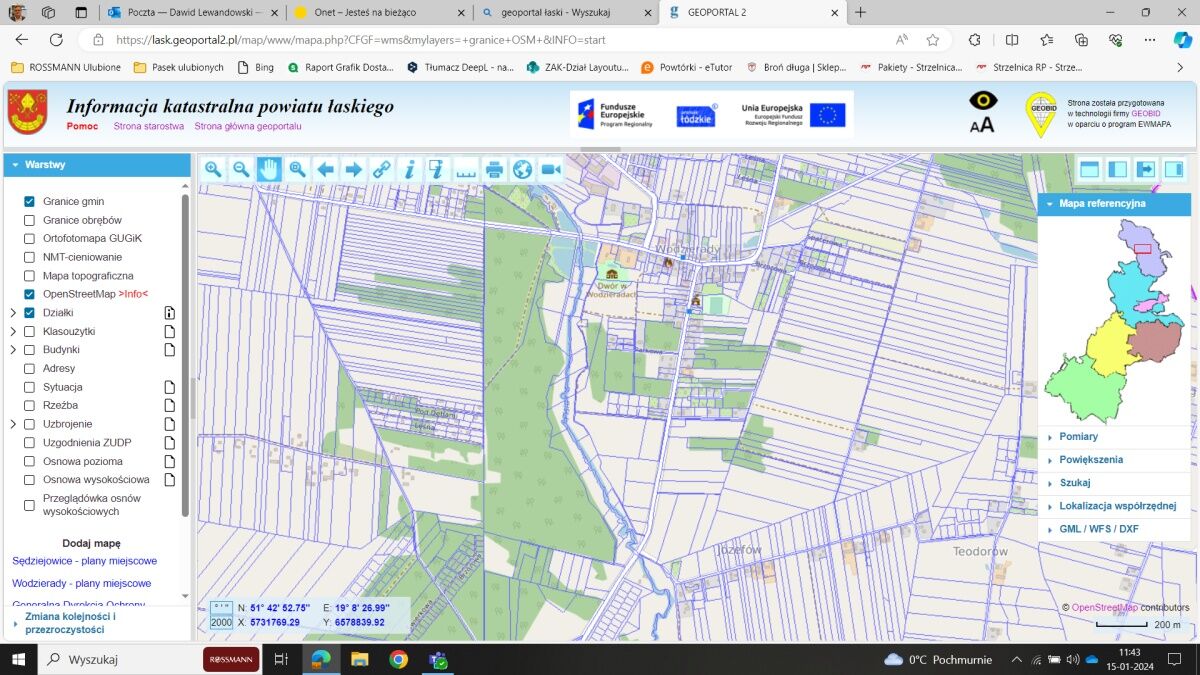Uncheck the Granice gmin layer
Viewport: 1200px width, 675px height.
tap(29, 201)
